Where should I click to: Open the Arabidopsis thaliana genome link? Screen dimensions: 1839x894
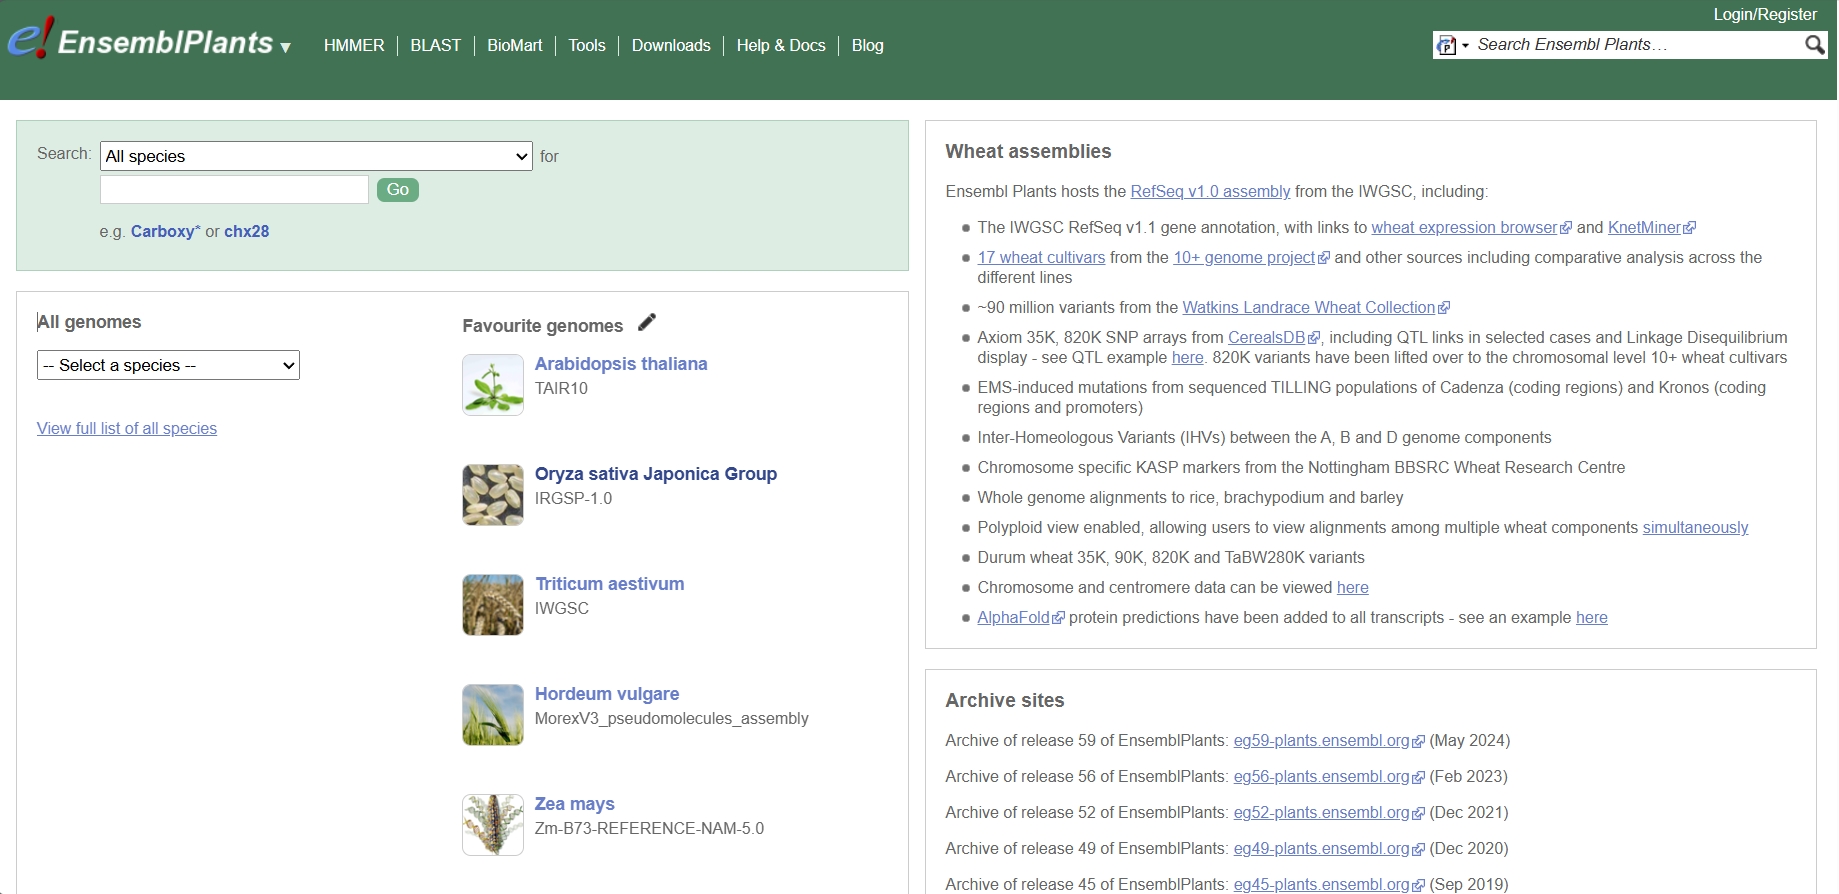(x=621, y=364)
